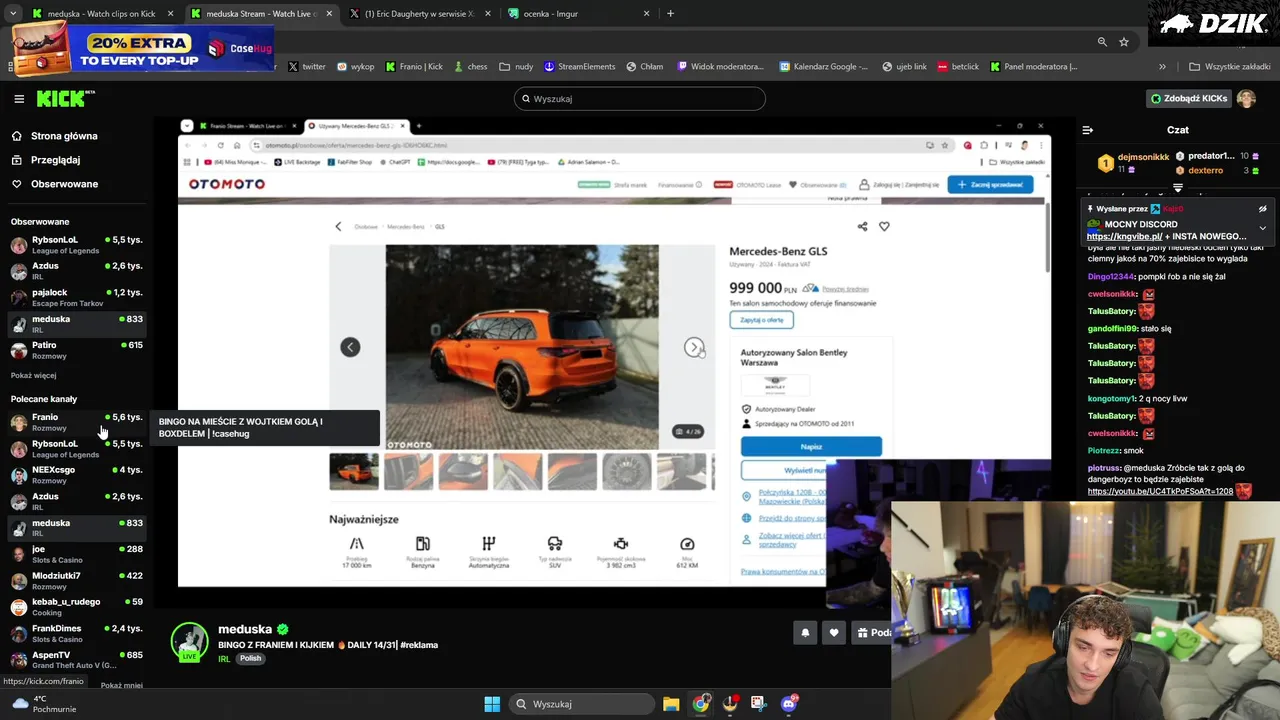
Task: Open user profile avatar menu
Action: click(1246, 99)
